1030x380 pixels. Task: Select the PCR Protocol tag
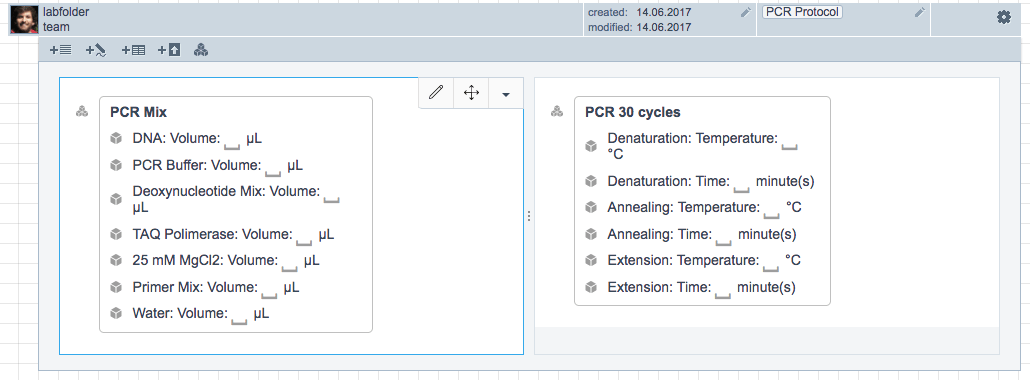(802, 12)
